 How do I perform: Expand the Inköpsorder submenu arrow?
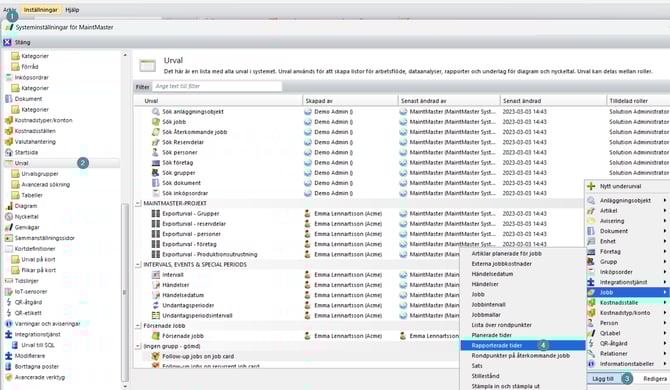[665, 272]
